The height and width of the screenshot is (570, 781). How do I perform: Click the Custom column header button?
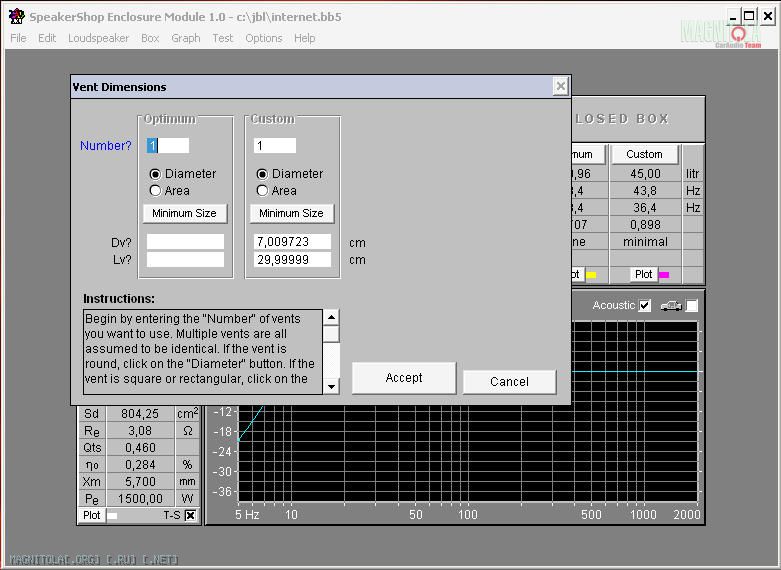pyautogui.click(x=645, y=154)
